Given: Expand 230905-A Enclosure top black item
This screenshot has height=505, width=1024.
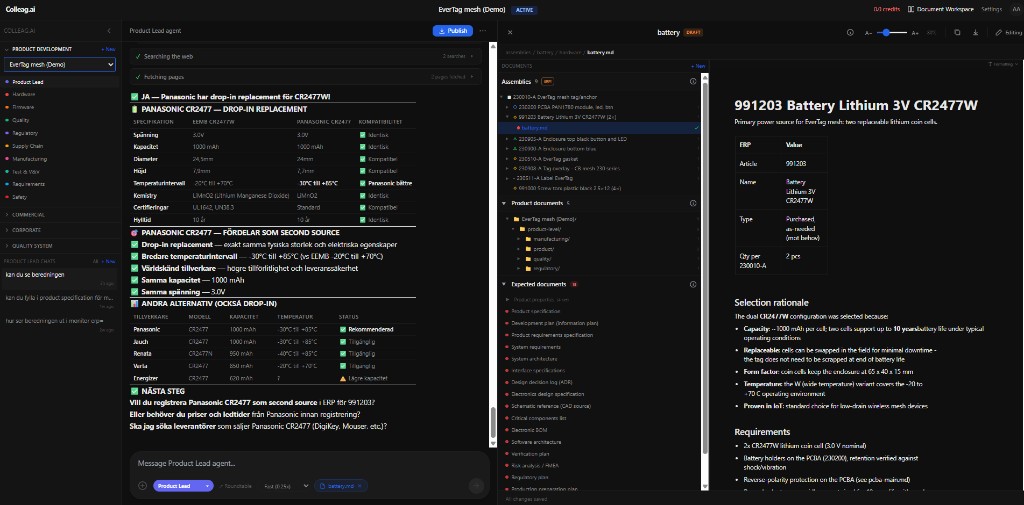Looking at the screenshot, I should 509,139.
